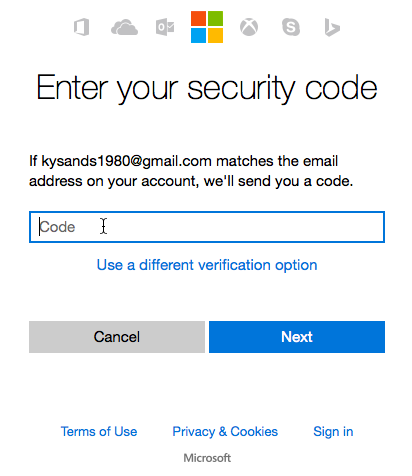This screenshot has height=476, width=412.
Task: Follow the Sign in link
Action: (333, 432)
